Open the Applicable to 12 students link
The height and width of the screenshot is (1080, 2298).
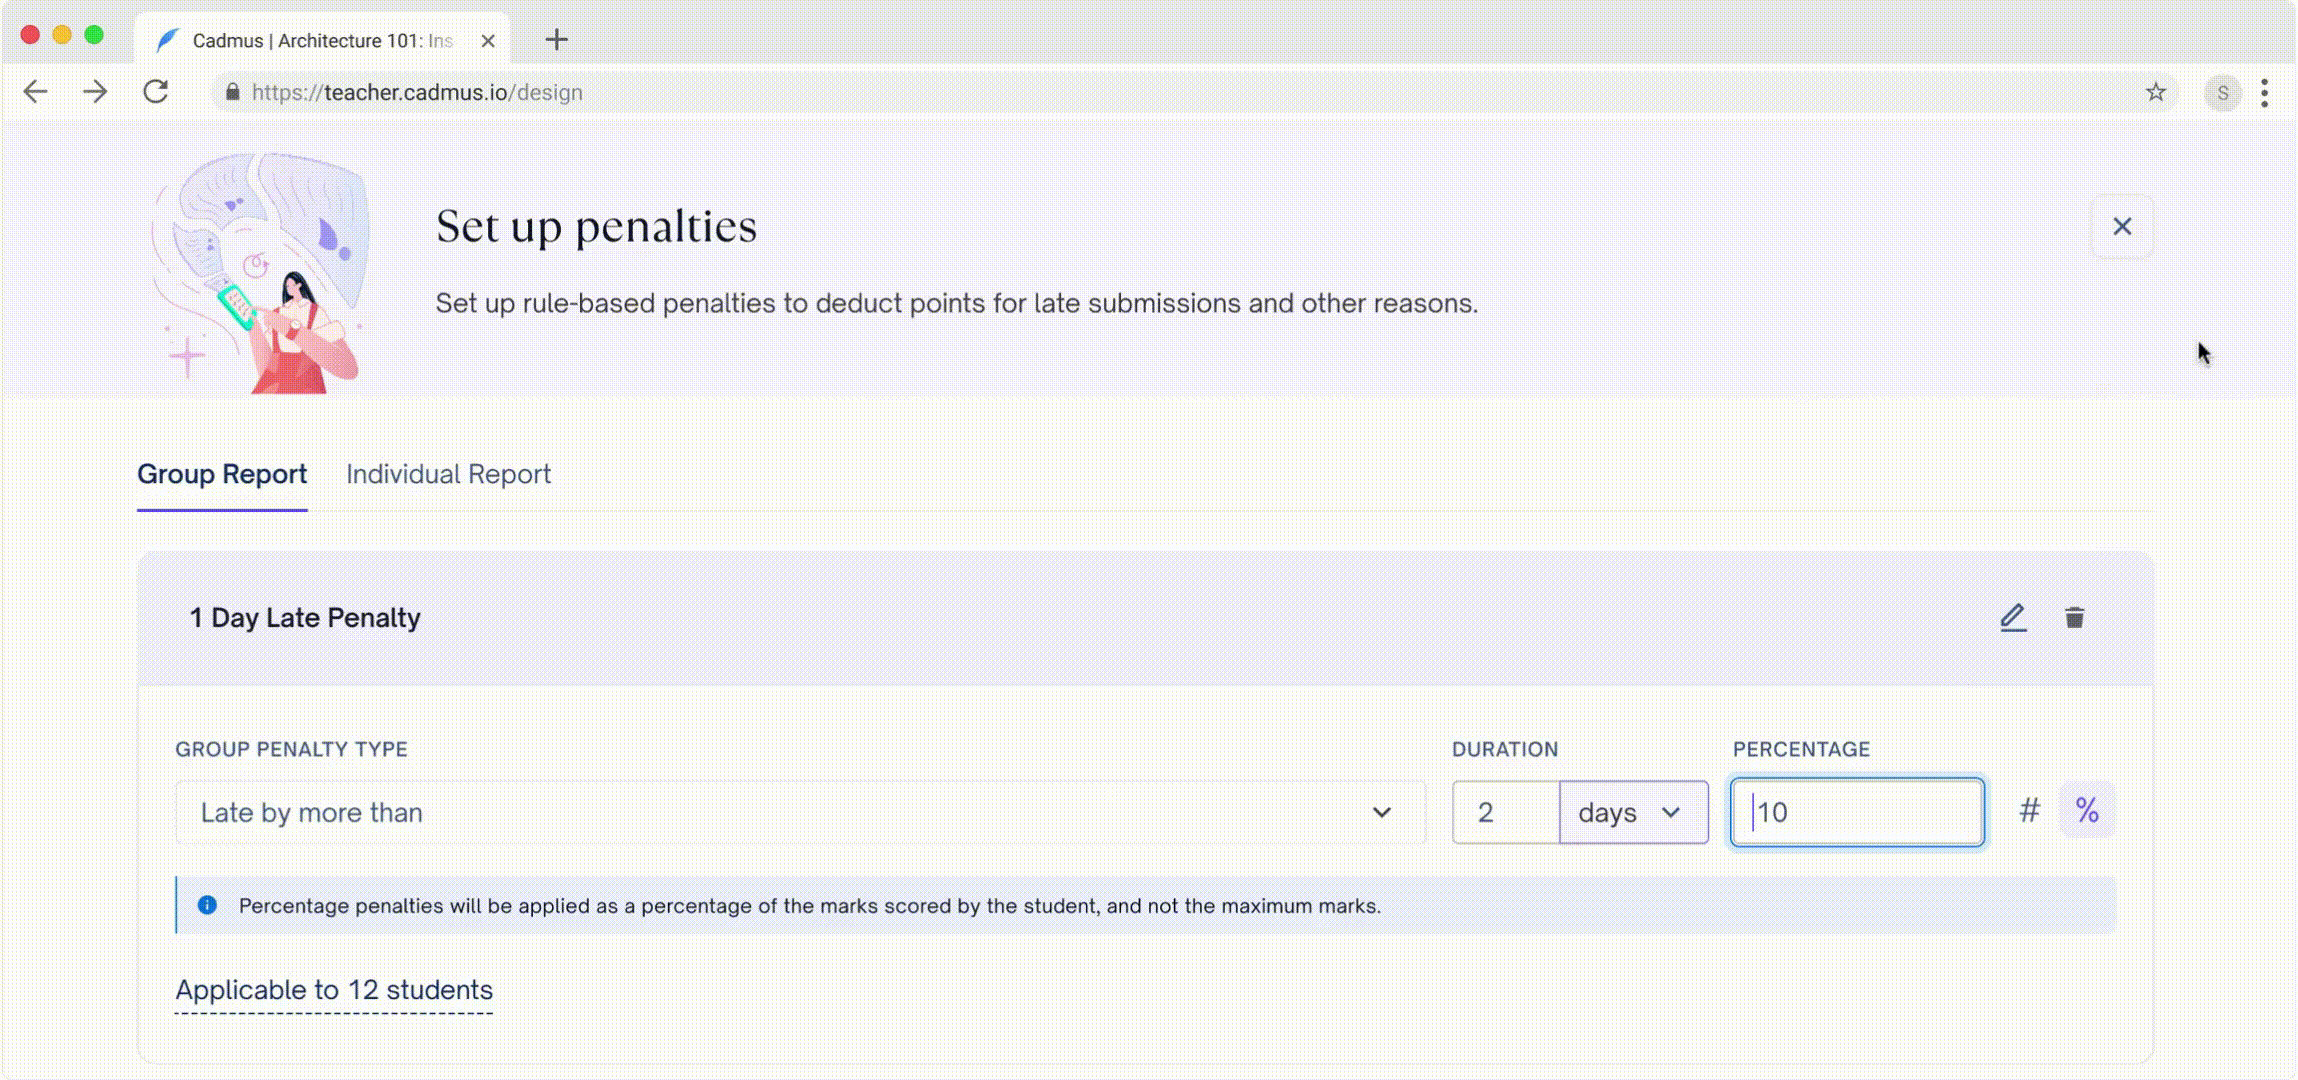(x=334, y=990)
